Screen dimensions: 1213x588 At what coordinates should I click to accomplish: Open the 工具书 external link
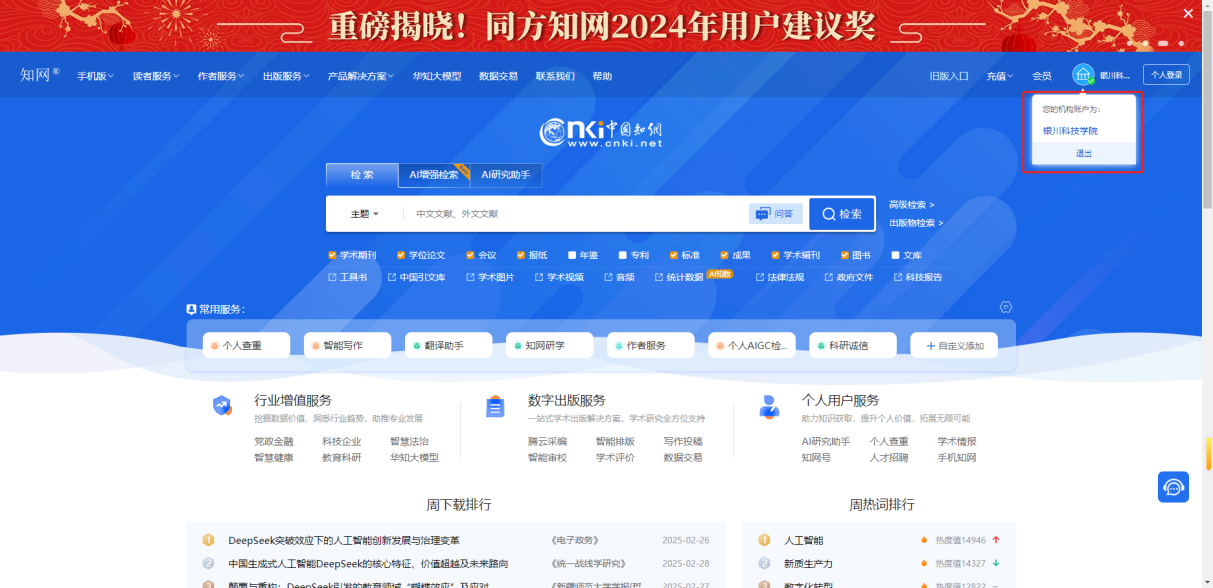[x=348, y=277]
